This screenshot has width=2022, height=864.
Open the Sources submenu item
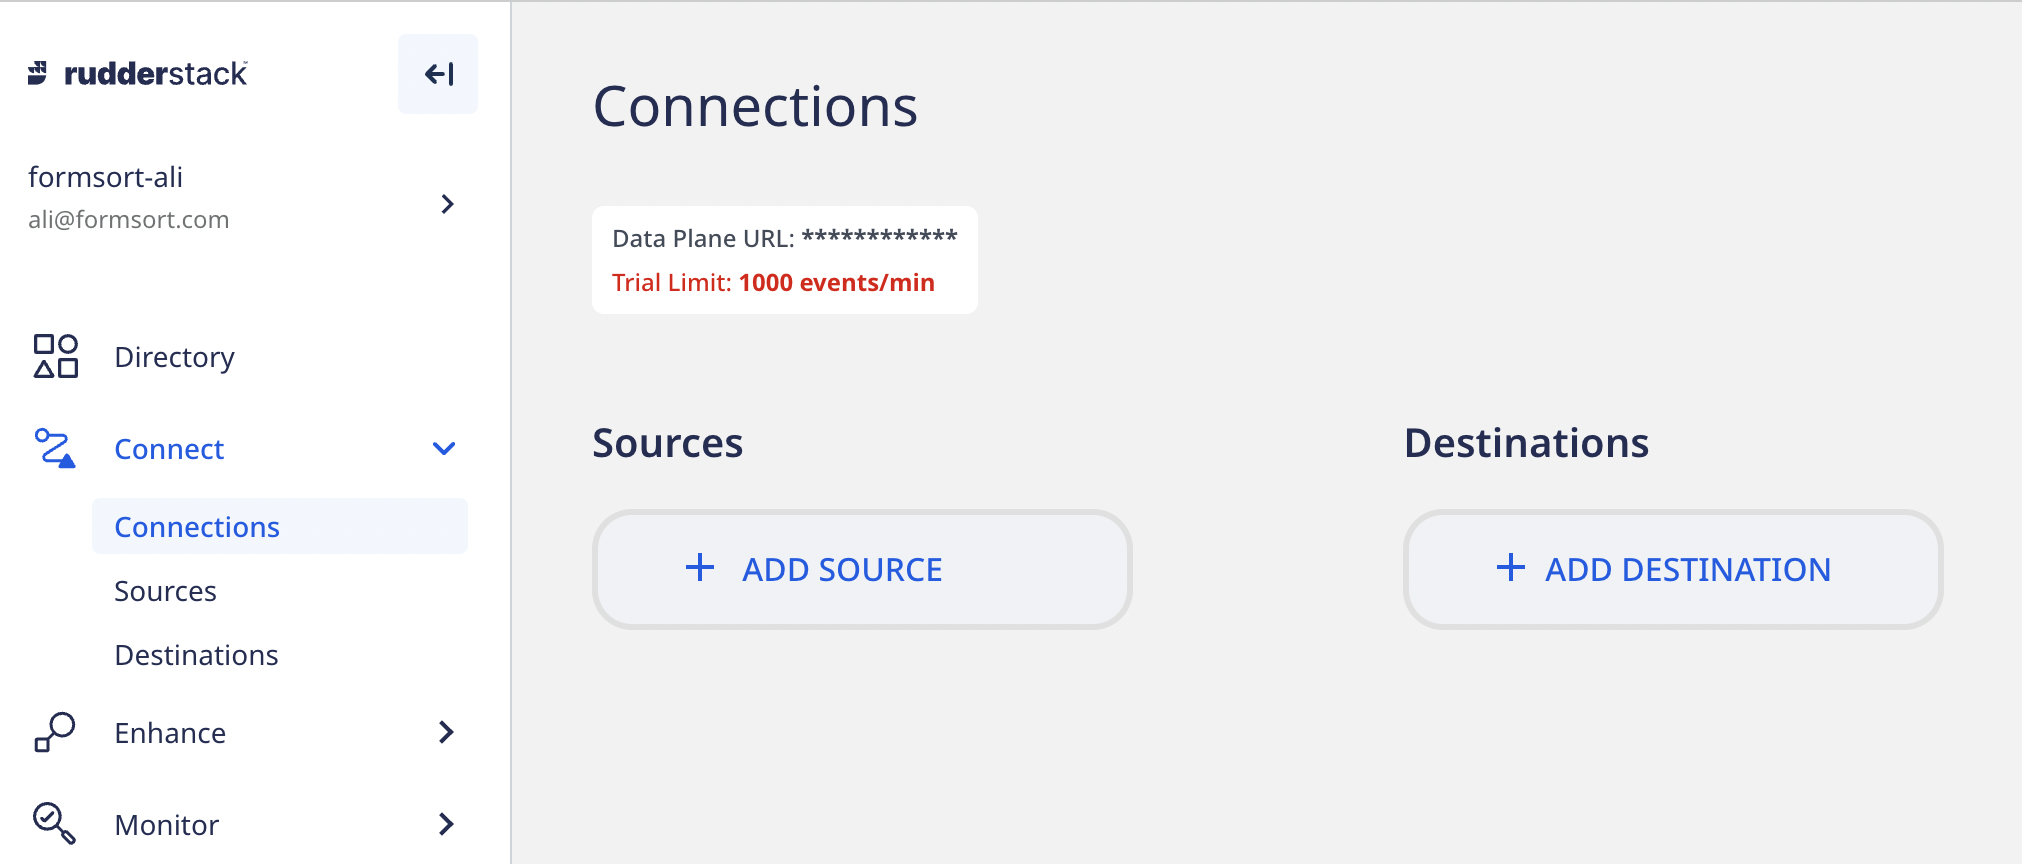pos(165,591)
